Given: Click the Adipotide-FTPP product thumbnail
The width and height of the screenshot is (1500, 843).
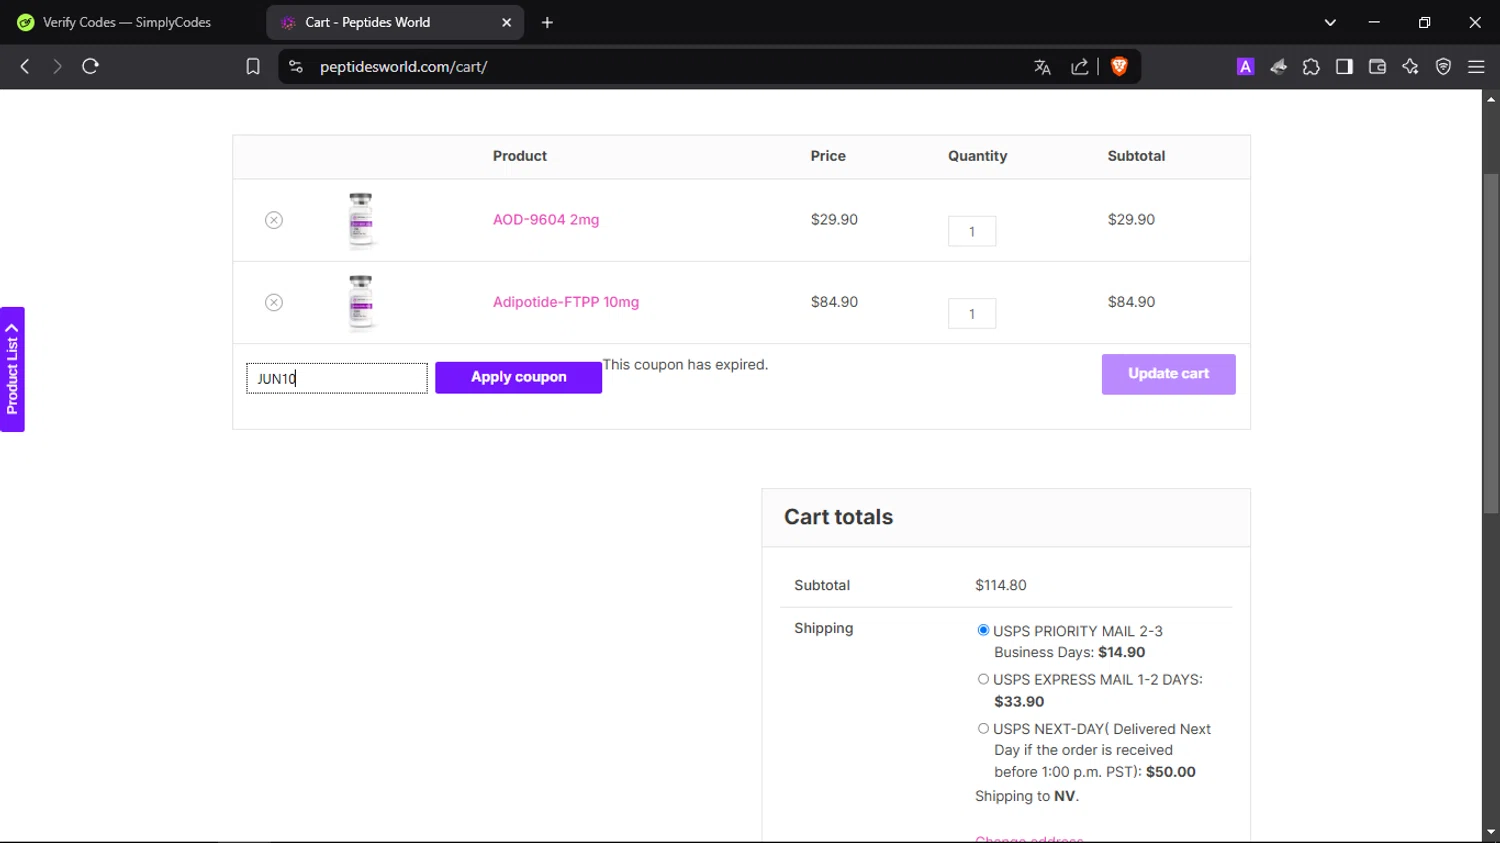Looking at the screenshot, I should point(361,302).
